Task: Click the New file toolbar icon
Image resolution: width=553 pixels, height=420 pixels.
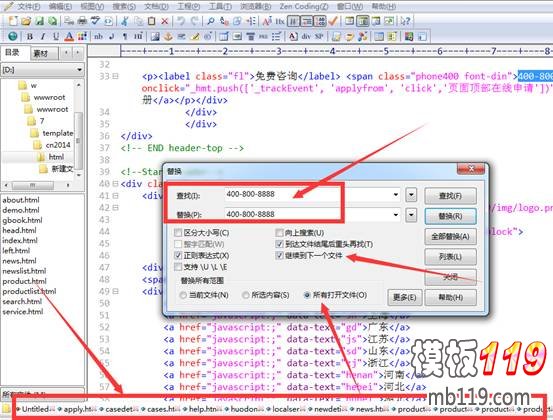Action: [13, 21]
